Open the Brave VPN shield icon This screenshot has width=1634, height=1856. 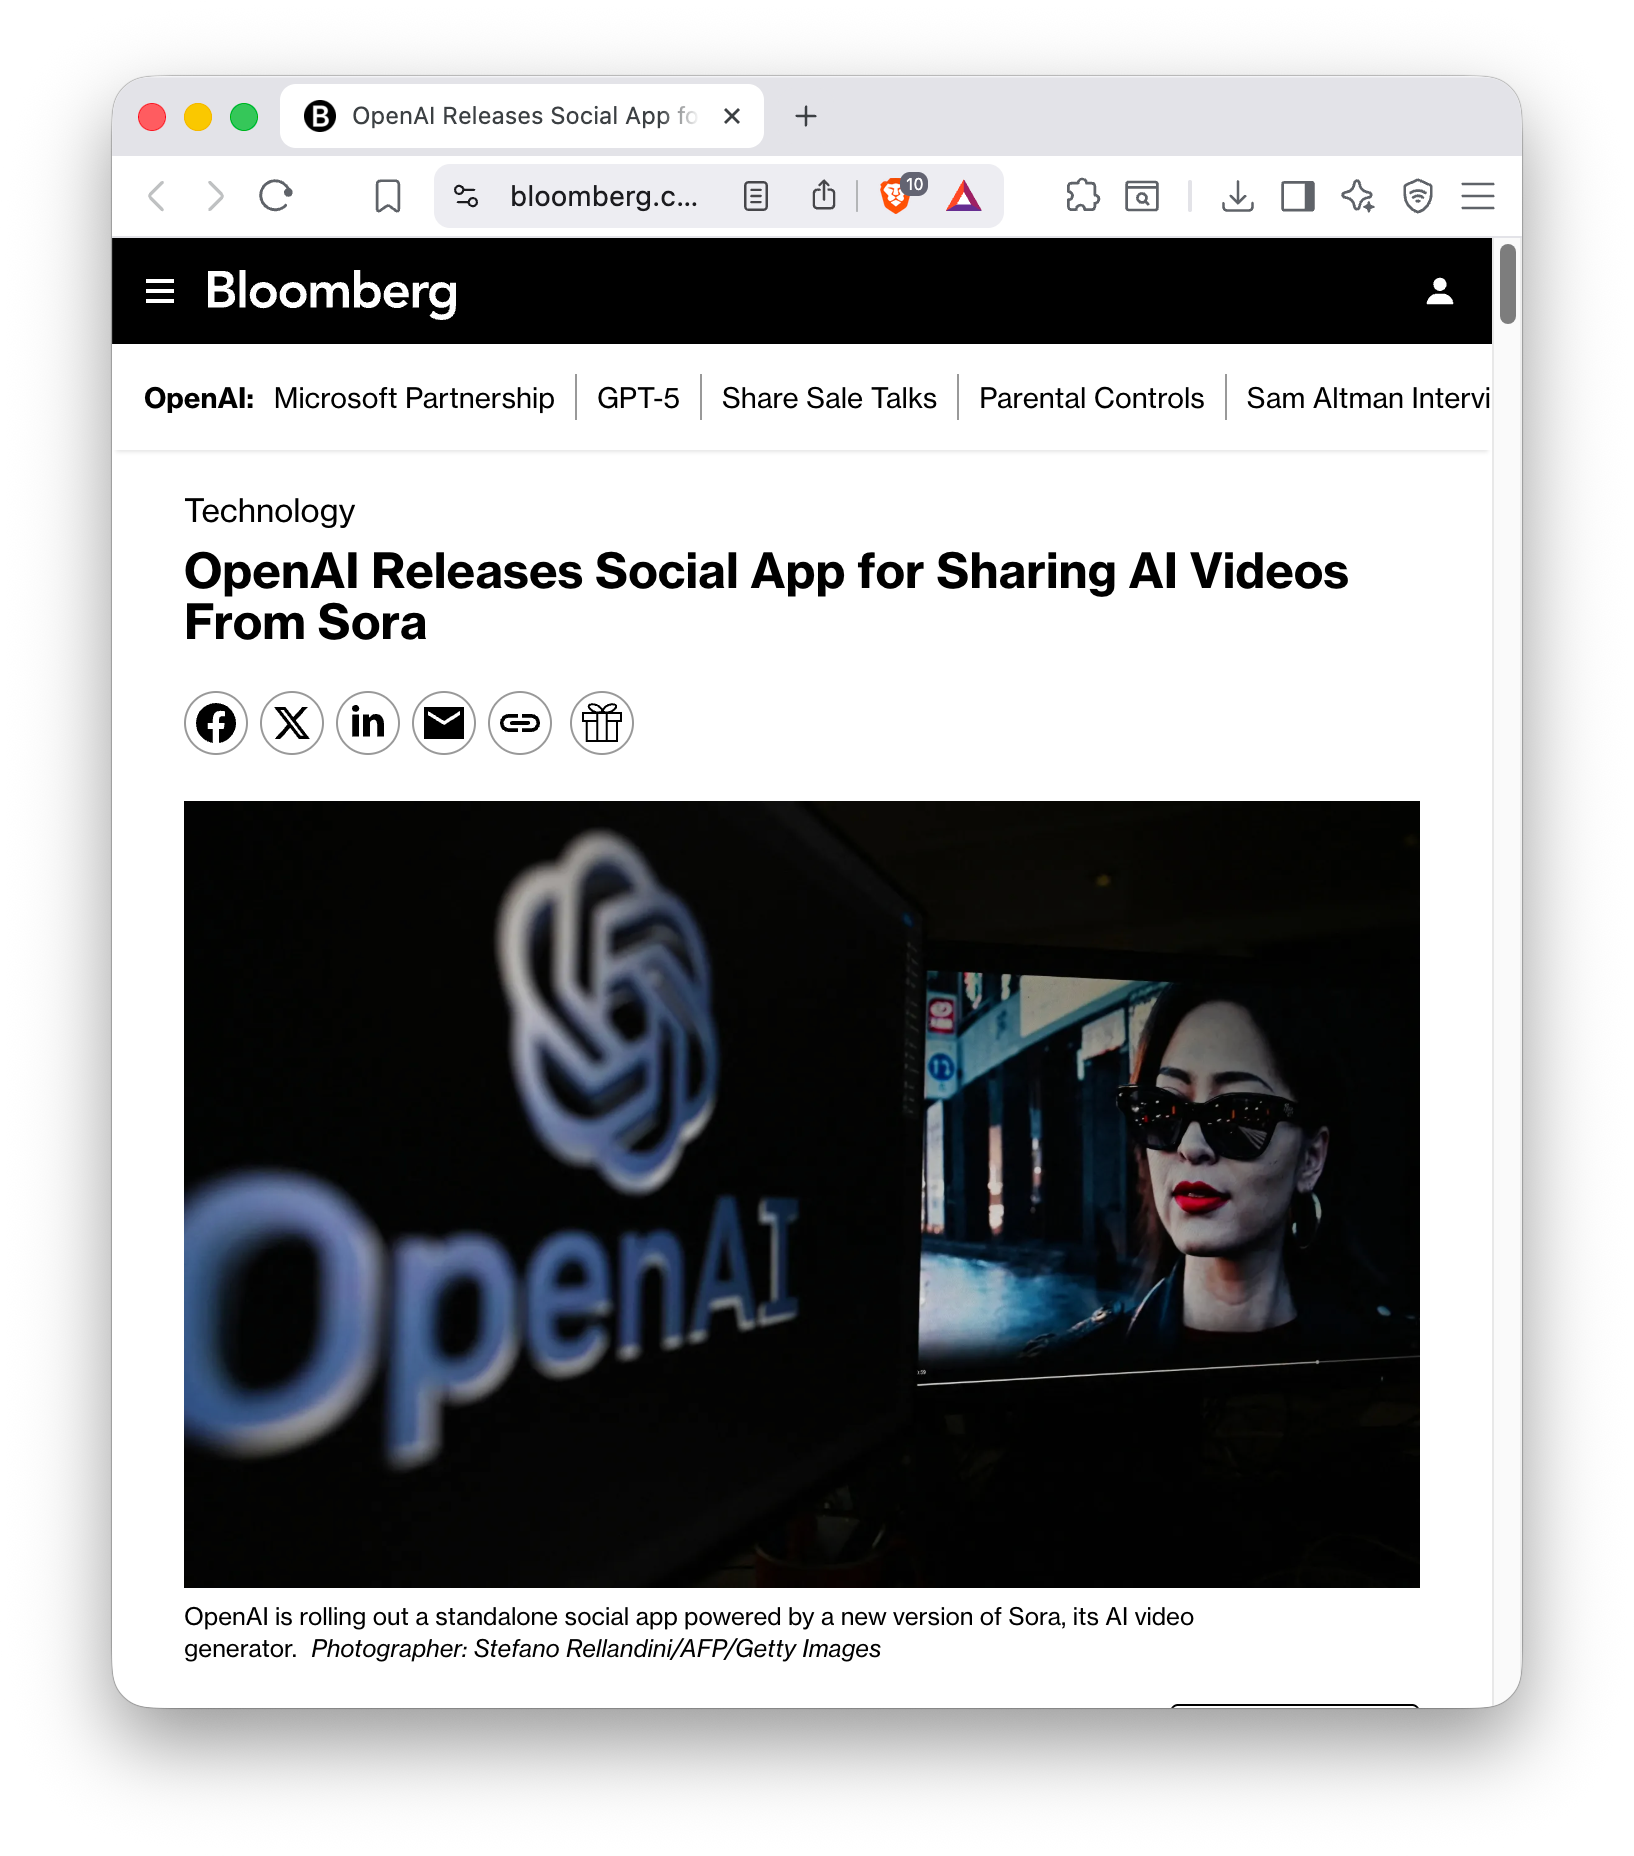(1418, 196)
